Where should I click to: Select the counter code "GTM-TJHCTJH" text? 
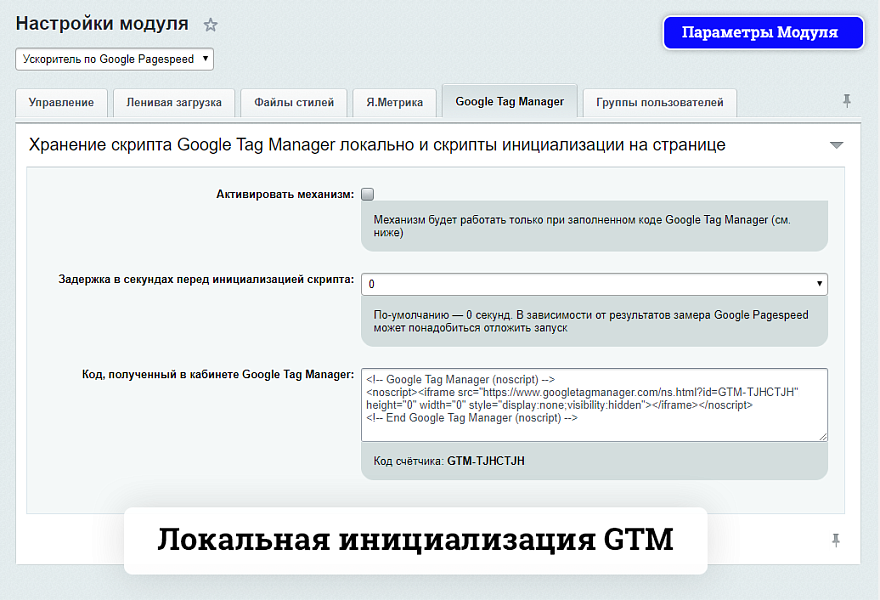pyautogui.click(x=486, y=461)
